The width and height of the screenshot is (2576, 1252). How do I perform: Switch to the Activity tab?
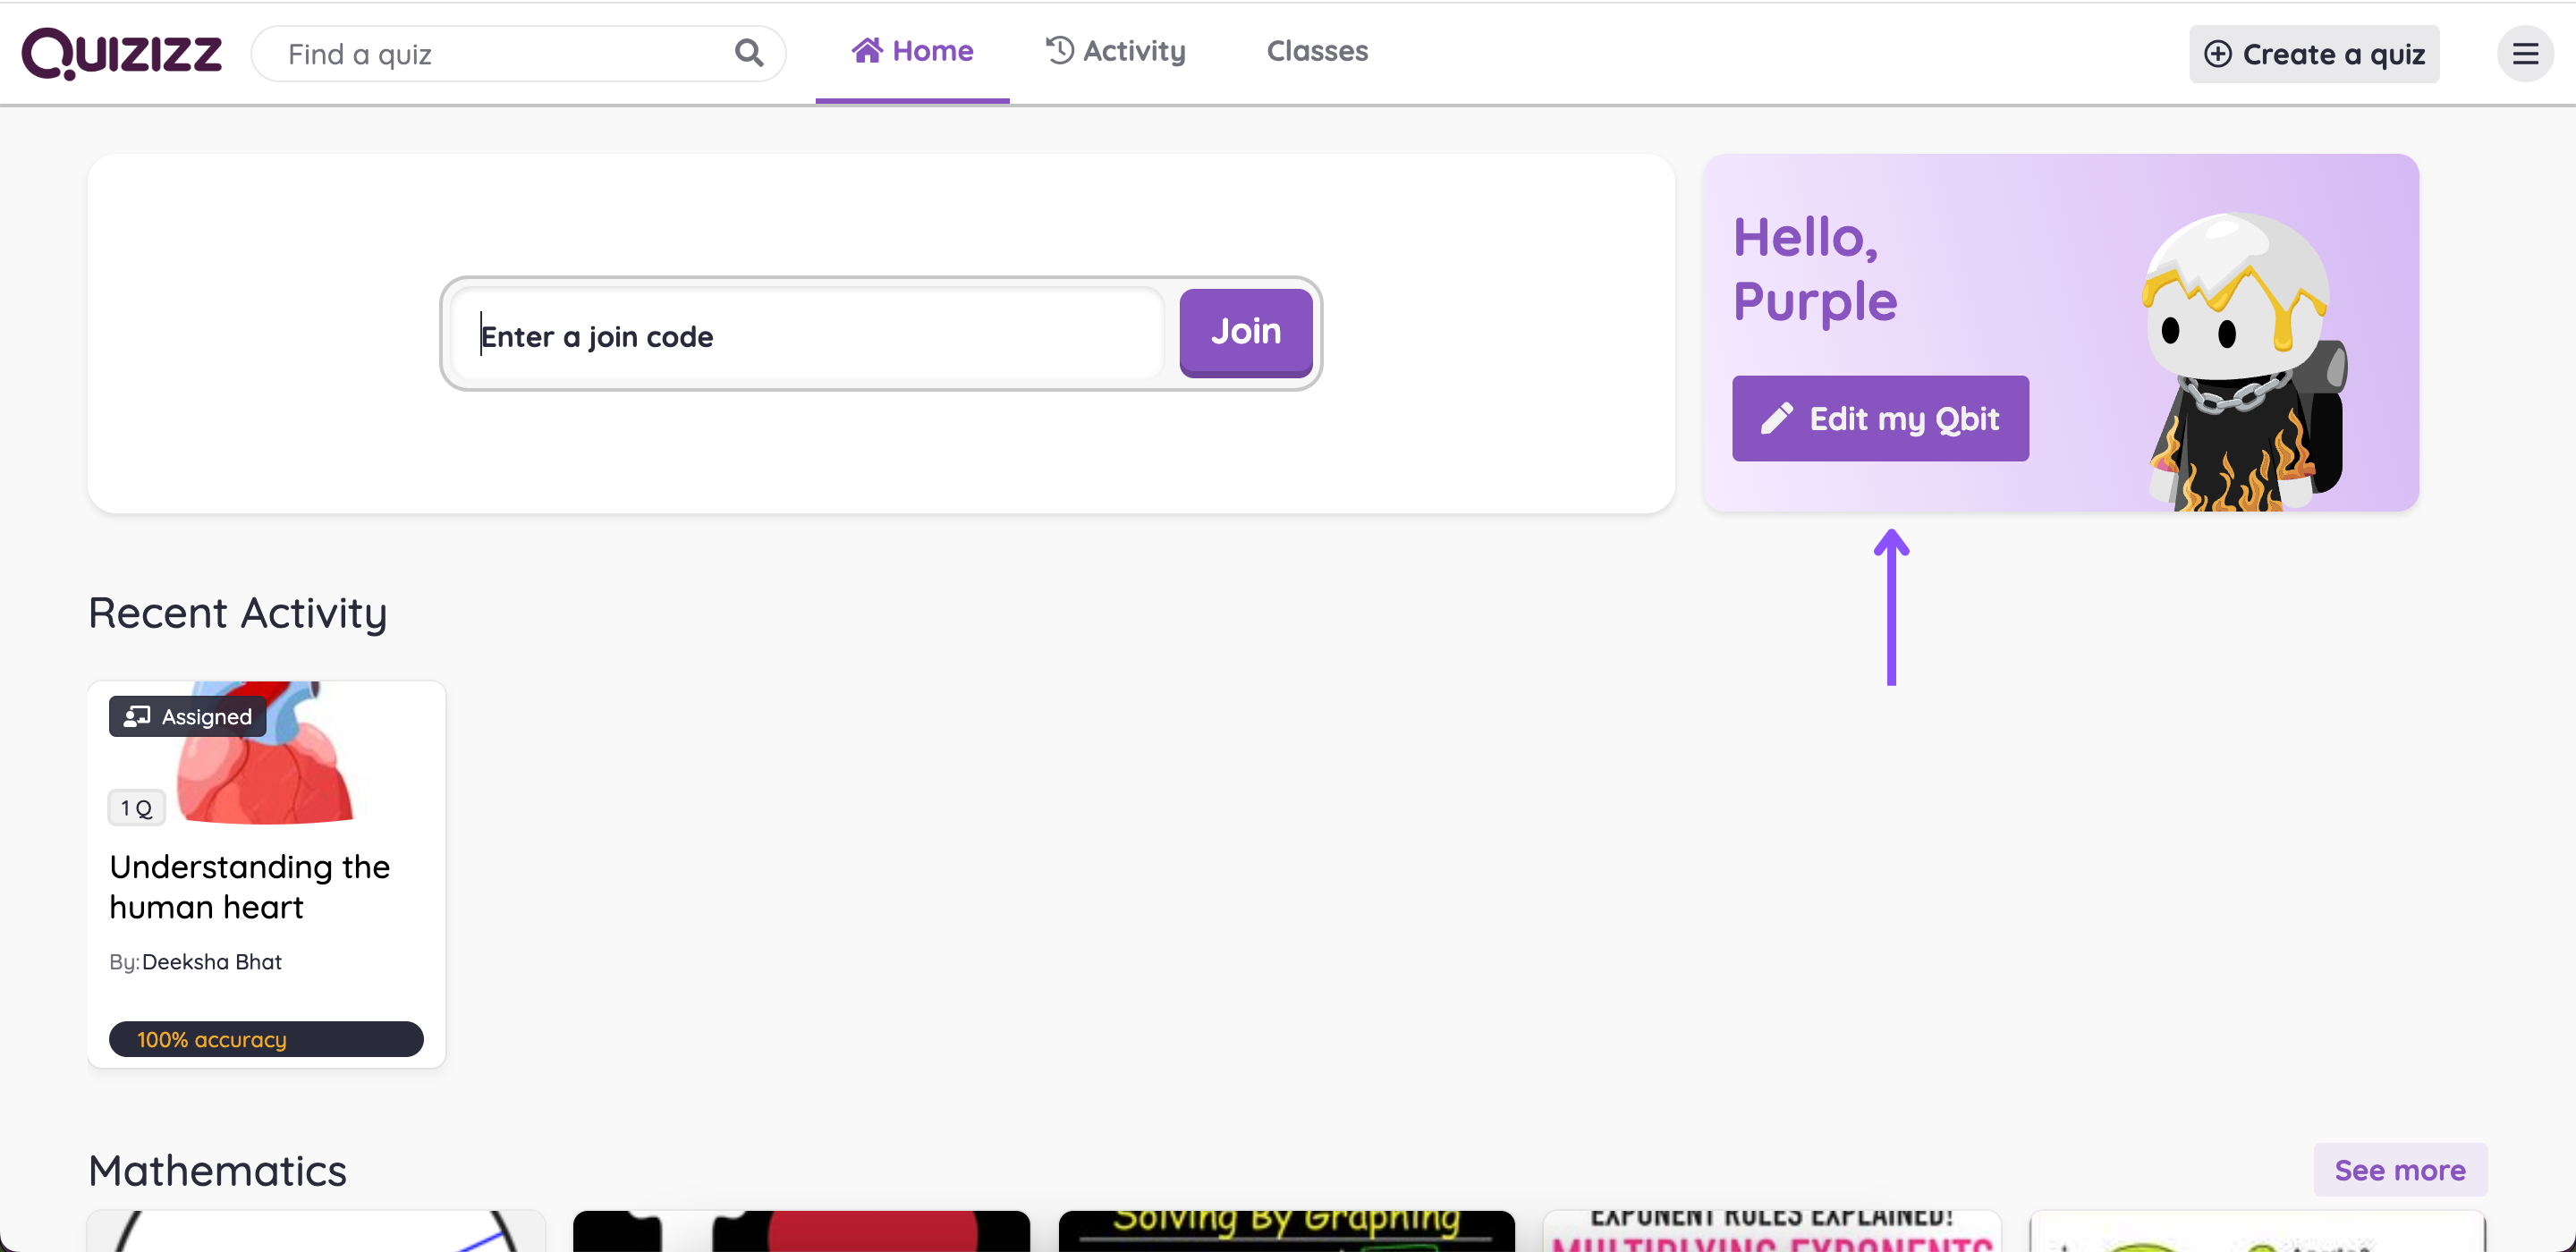click(x=1116, y=51)
